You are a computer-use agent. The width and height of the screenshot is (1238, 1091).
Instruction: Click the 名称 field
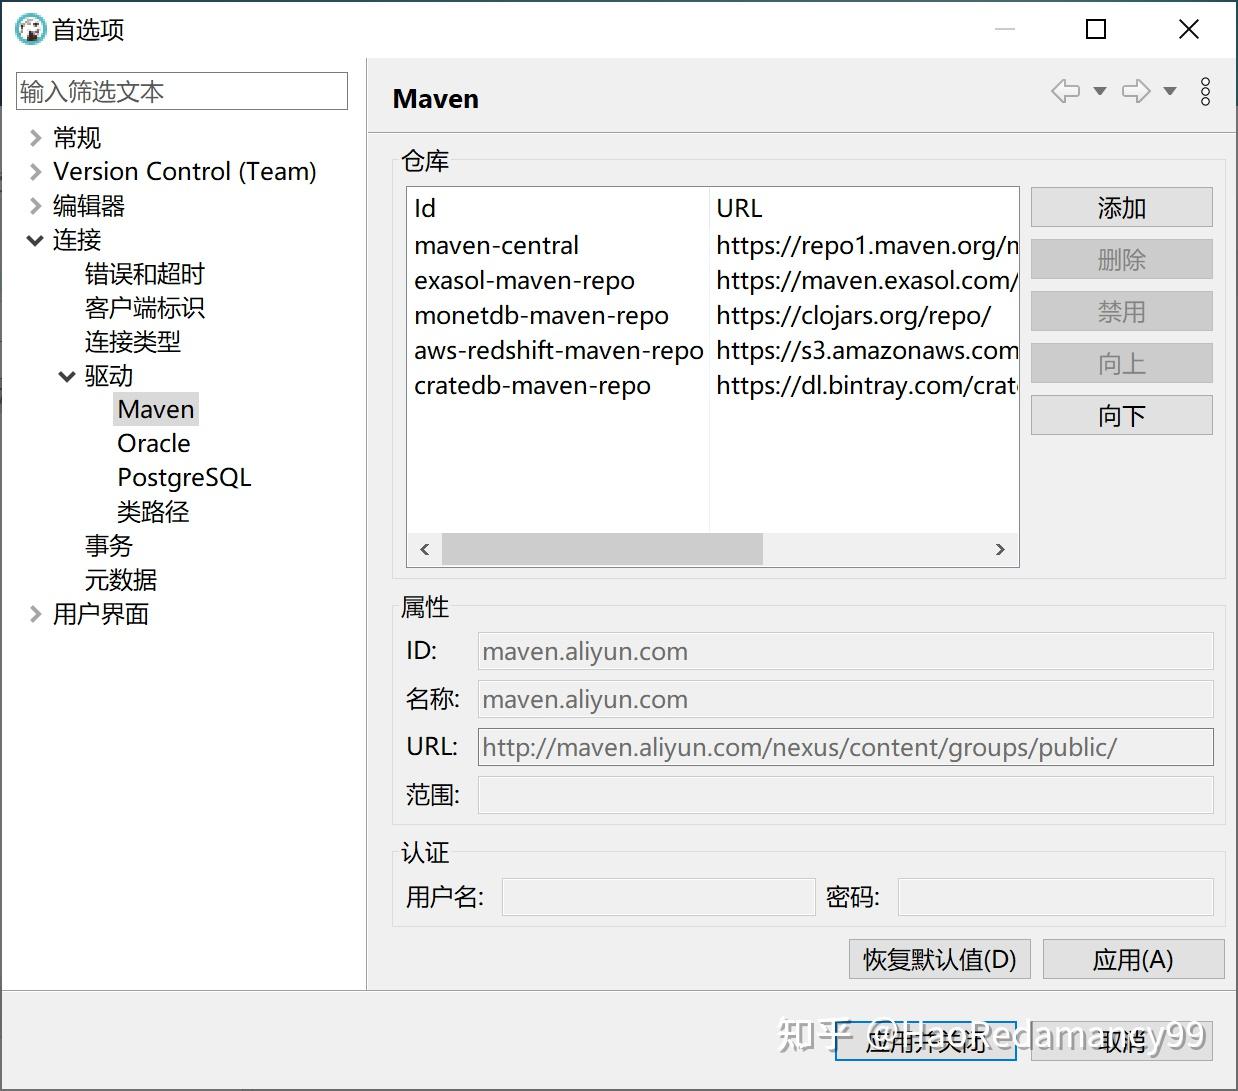click(x=846, y=699)
